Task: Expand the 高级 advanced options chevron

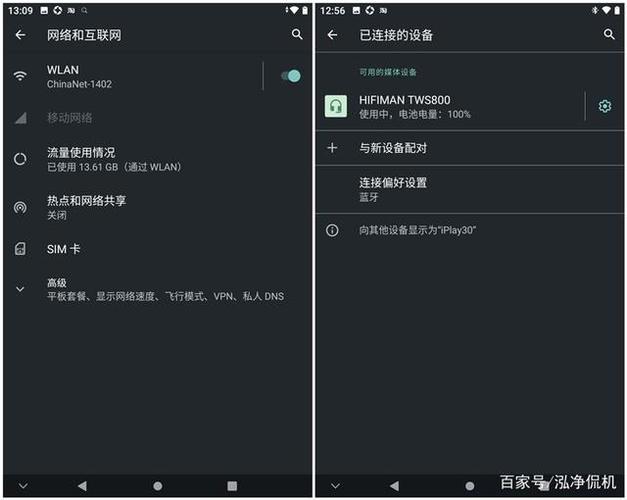Action: click(x=20, y=289)
